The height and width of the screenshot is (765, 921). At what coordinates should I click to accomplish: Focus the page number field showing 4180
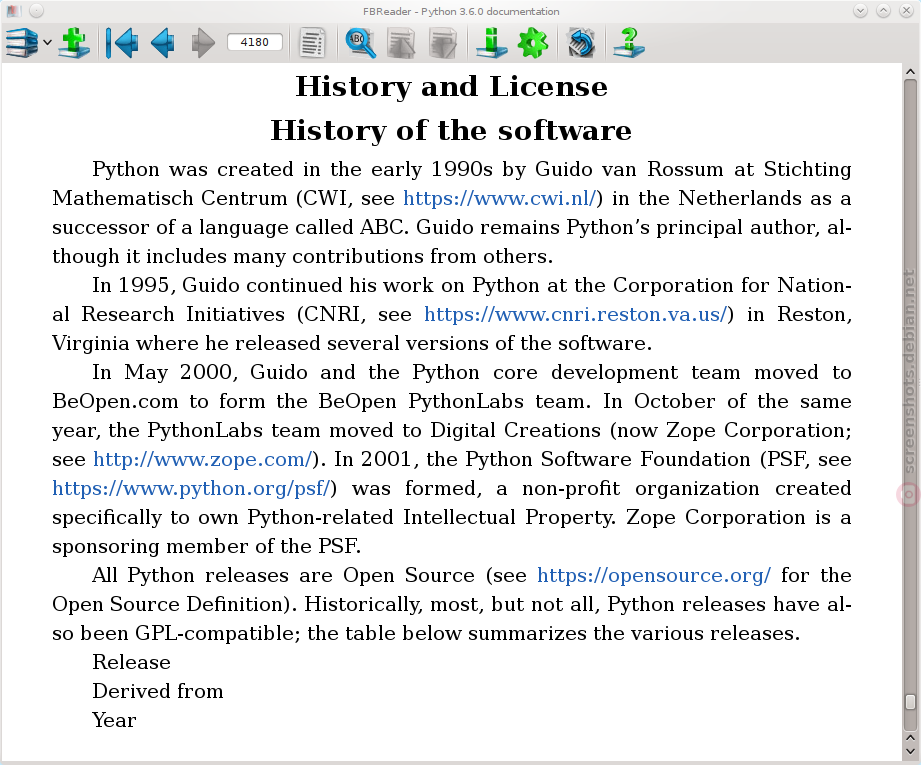click(x=254, y=42)
